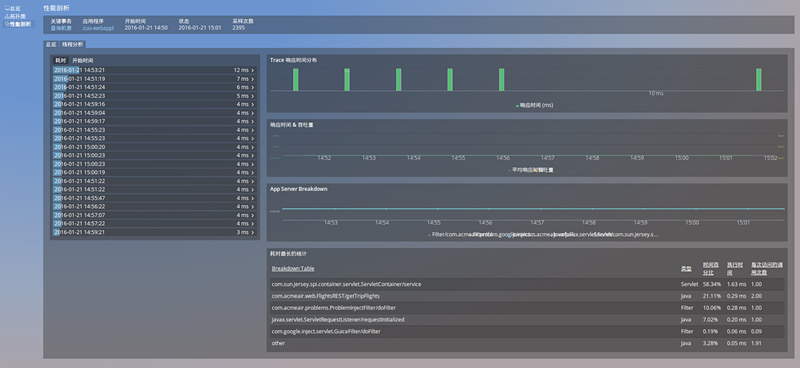800x368 pixels.
Task: Expand the 3 ms trace chevron
Action: point(253,232)
